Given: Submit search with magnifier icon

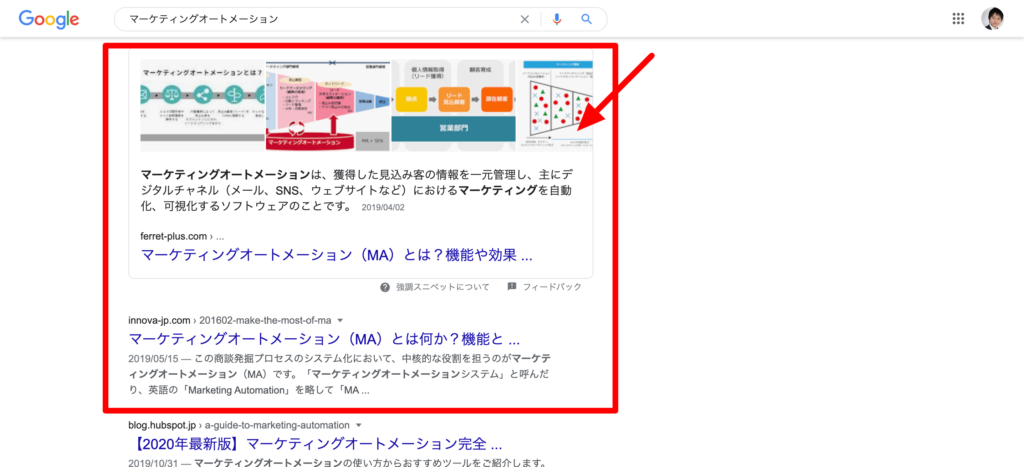Looking at the screenshot, I should point(586,19).
